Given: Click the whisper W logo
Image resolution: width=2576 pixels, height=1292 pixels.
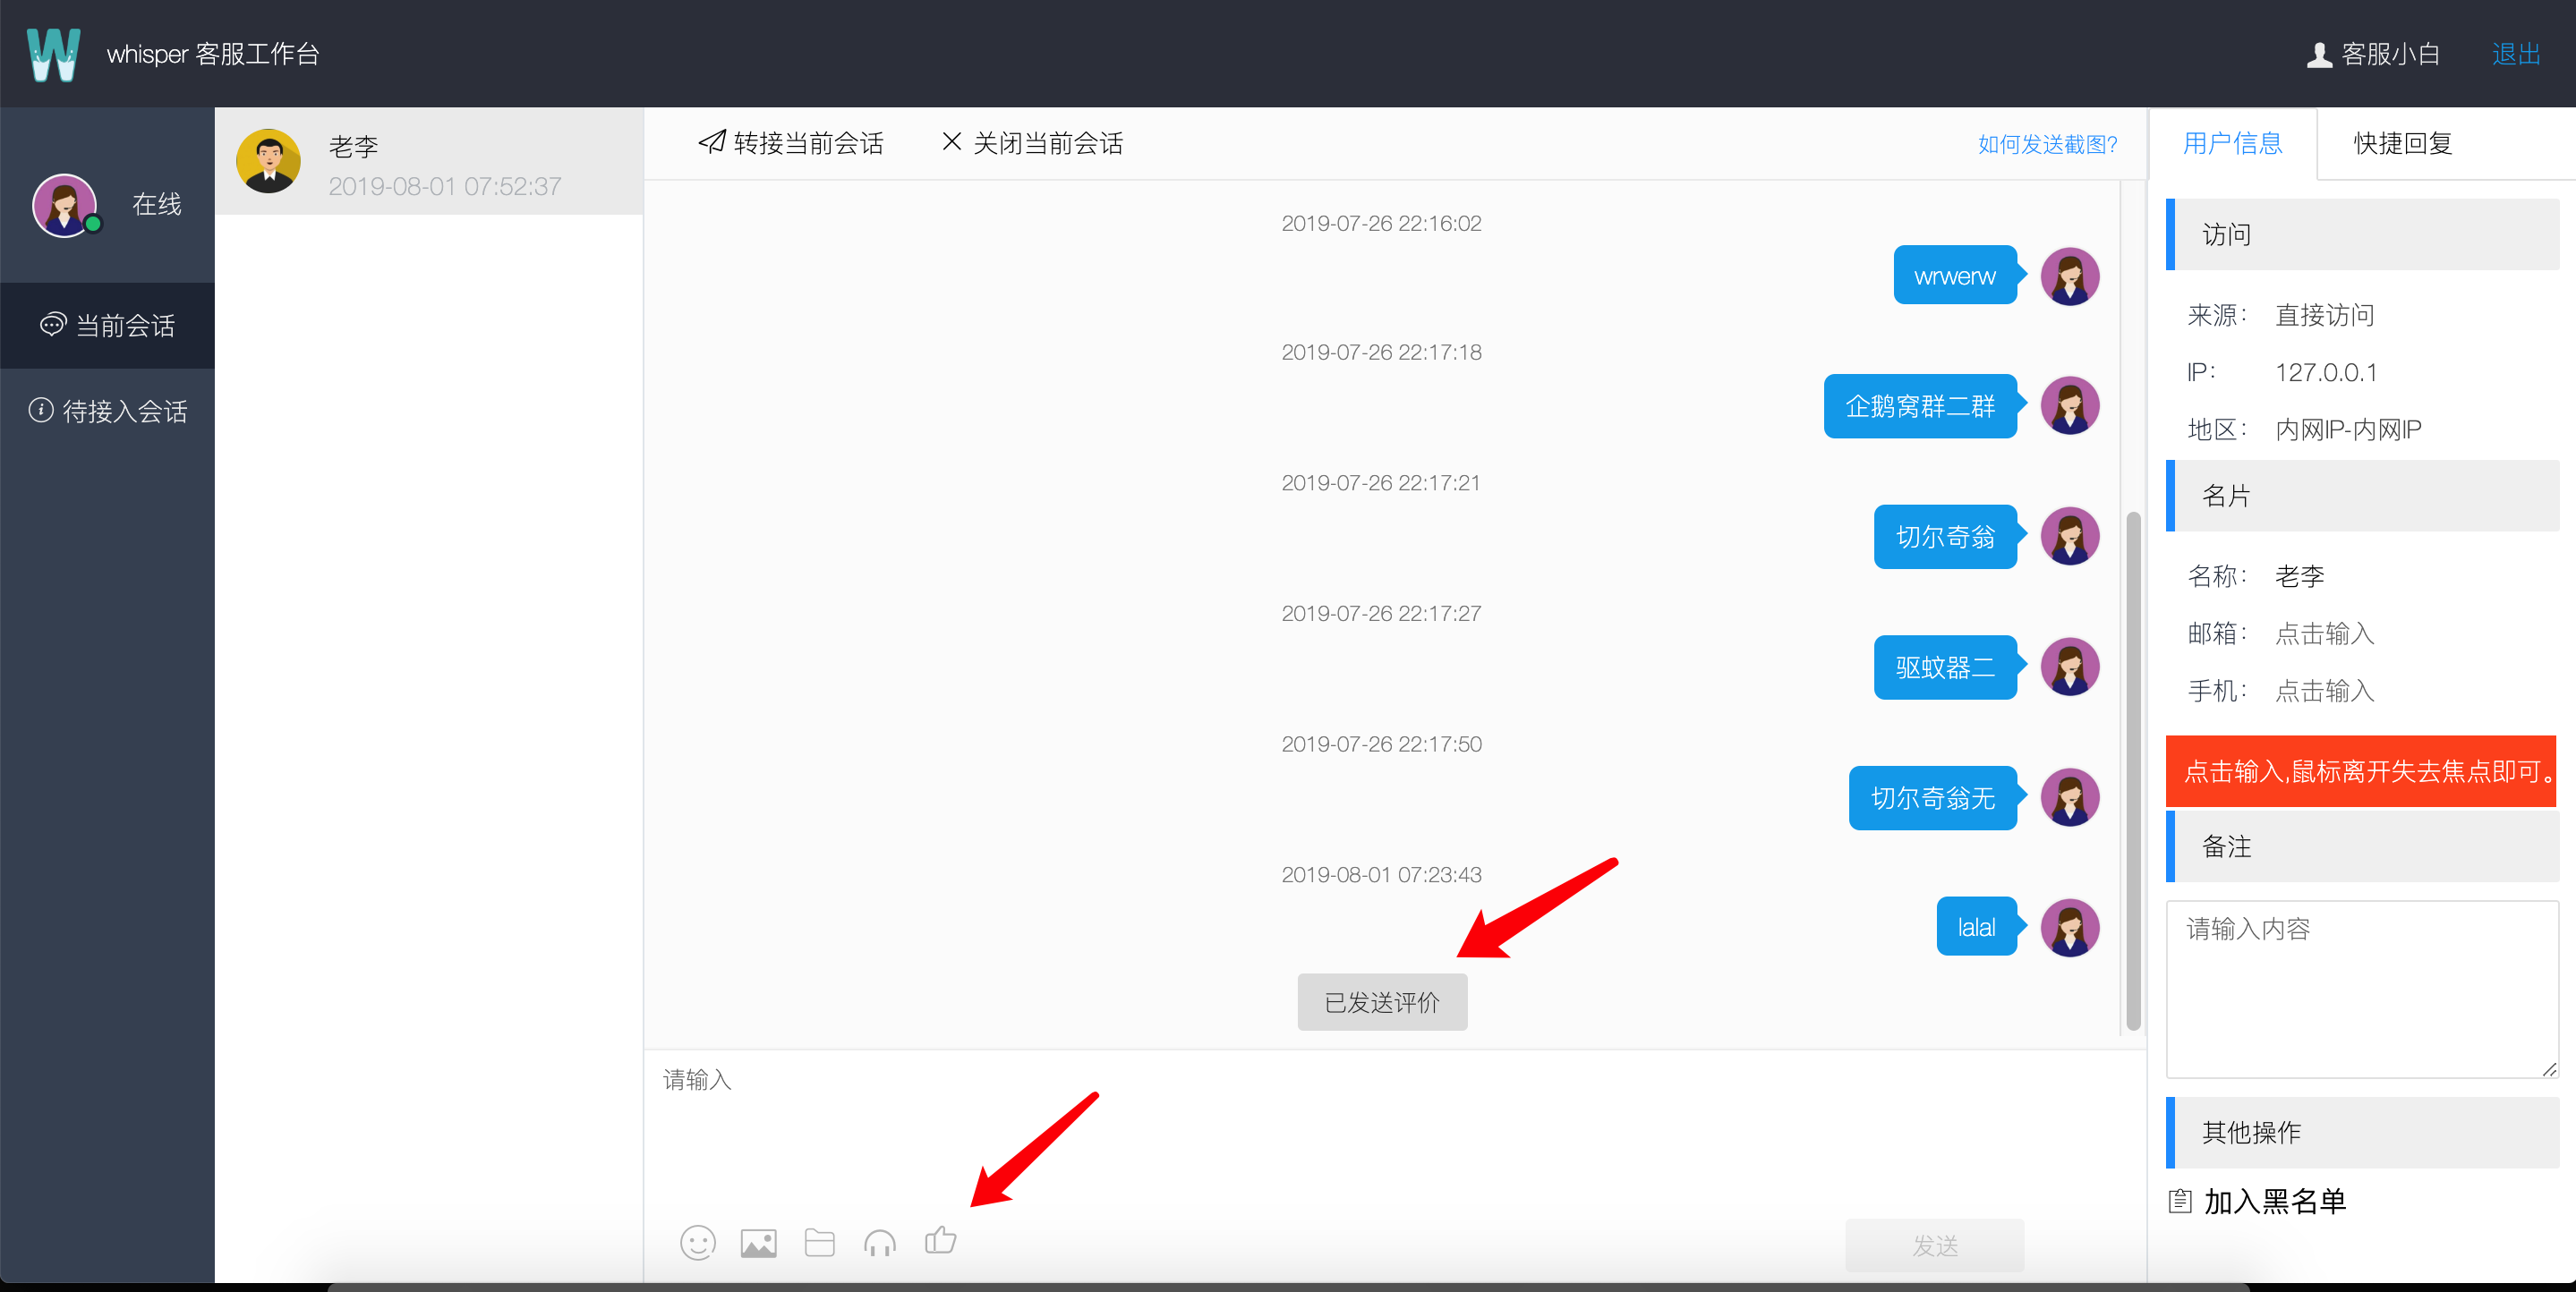Looking at the screenshot, I should tap(53, 54).
